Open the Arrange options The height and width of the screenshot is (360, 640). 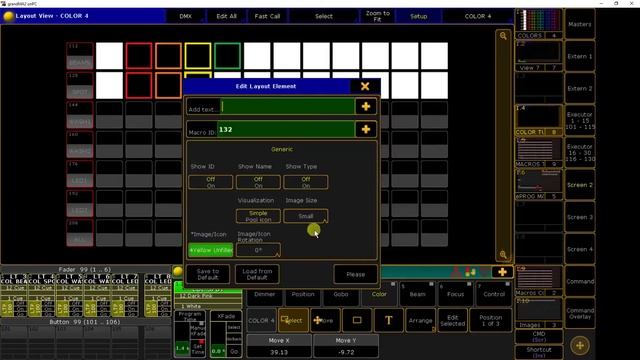[x=420, y=320]
